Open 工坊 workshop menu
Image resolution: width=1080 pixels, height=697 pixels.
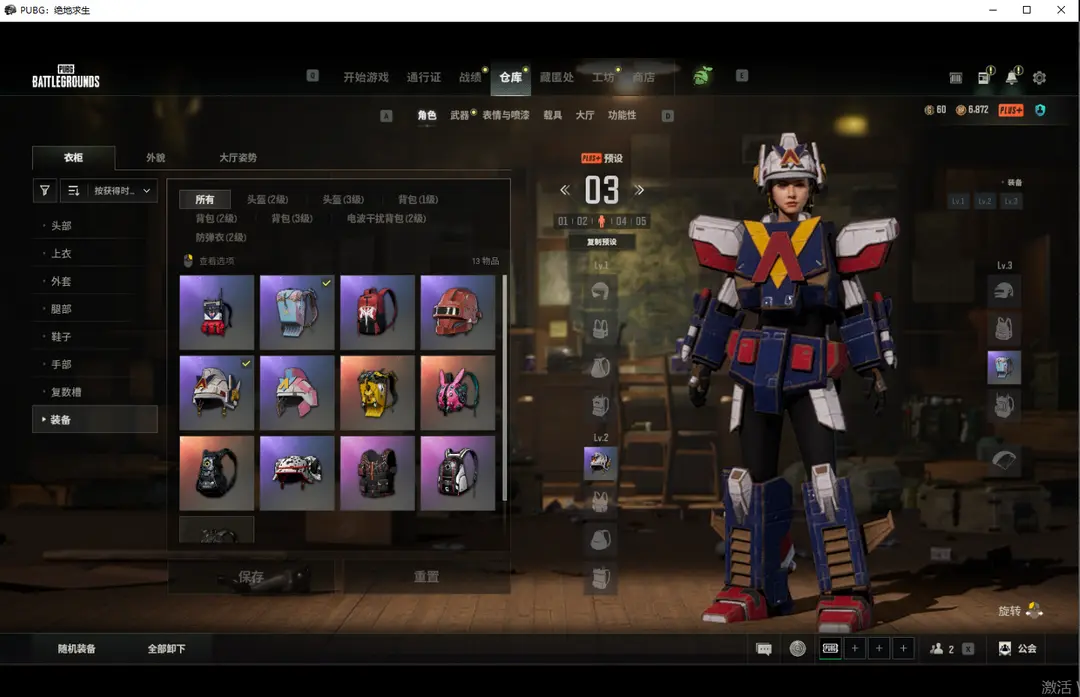click(603, 77)
